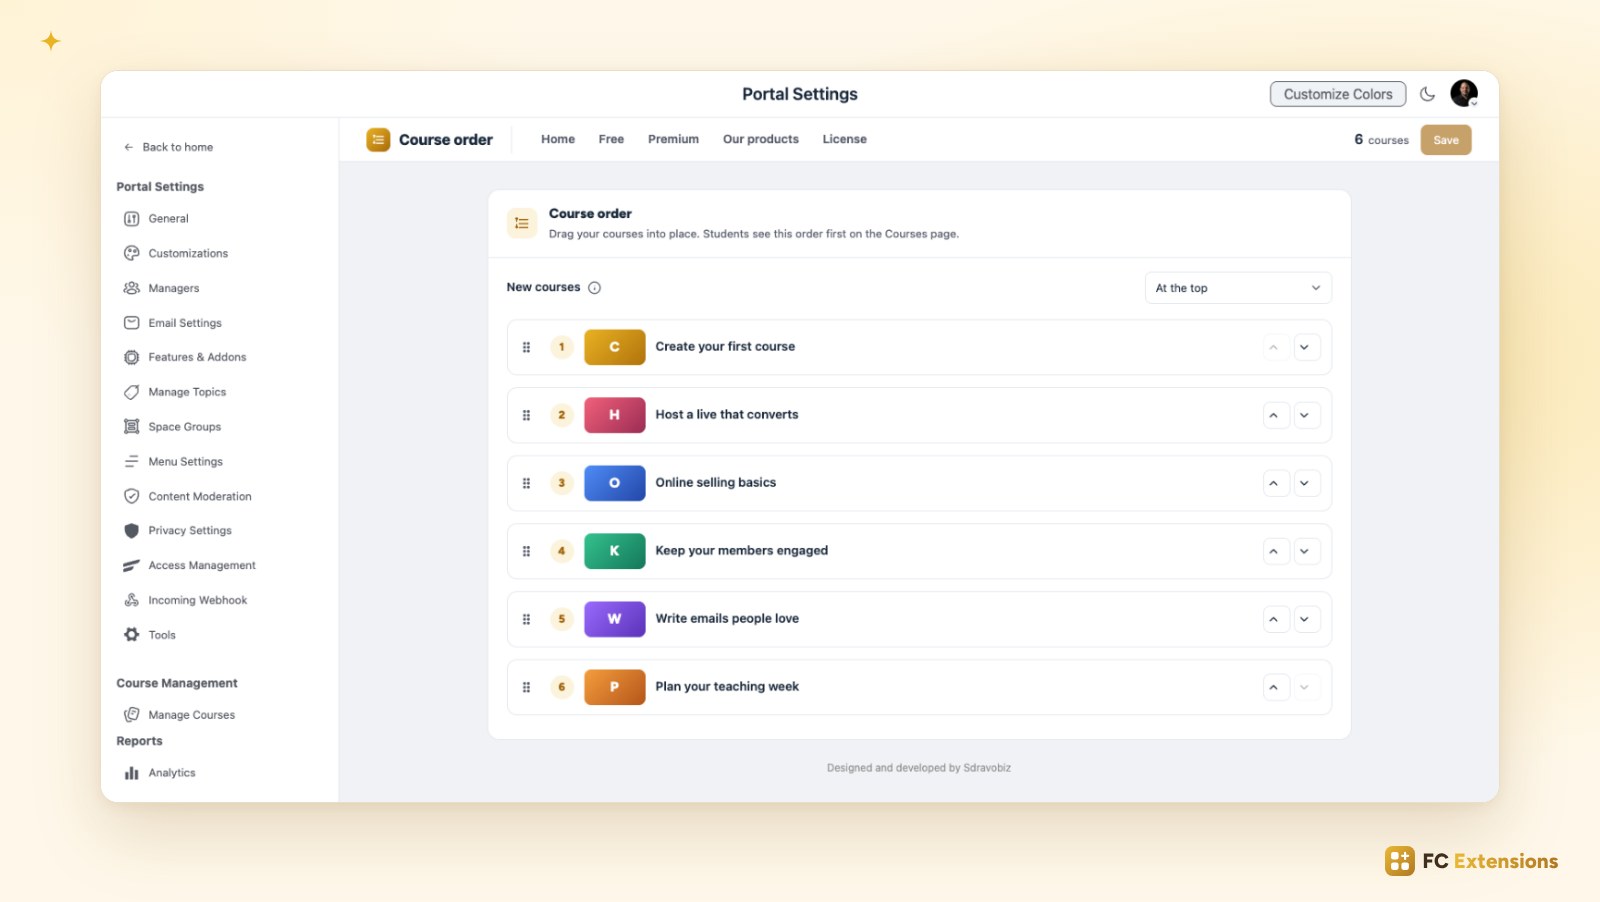Move Online selling basics down
This screenshot has width=1600, height=902.
1306,483
